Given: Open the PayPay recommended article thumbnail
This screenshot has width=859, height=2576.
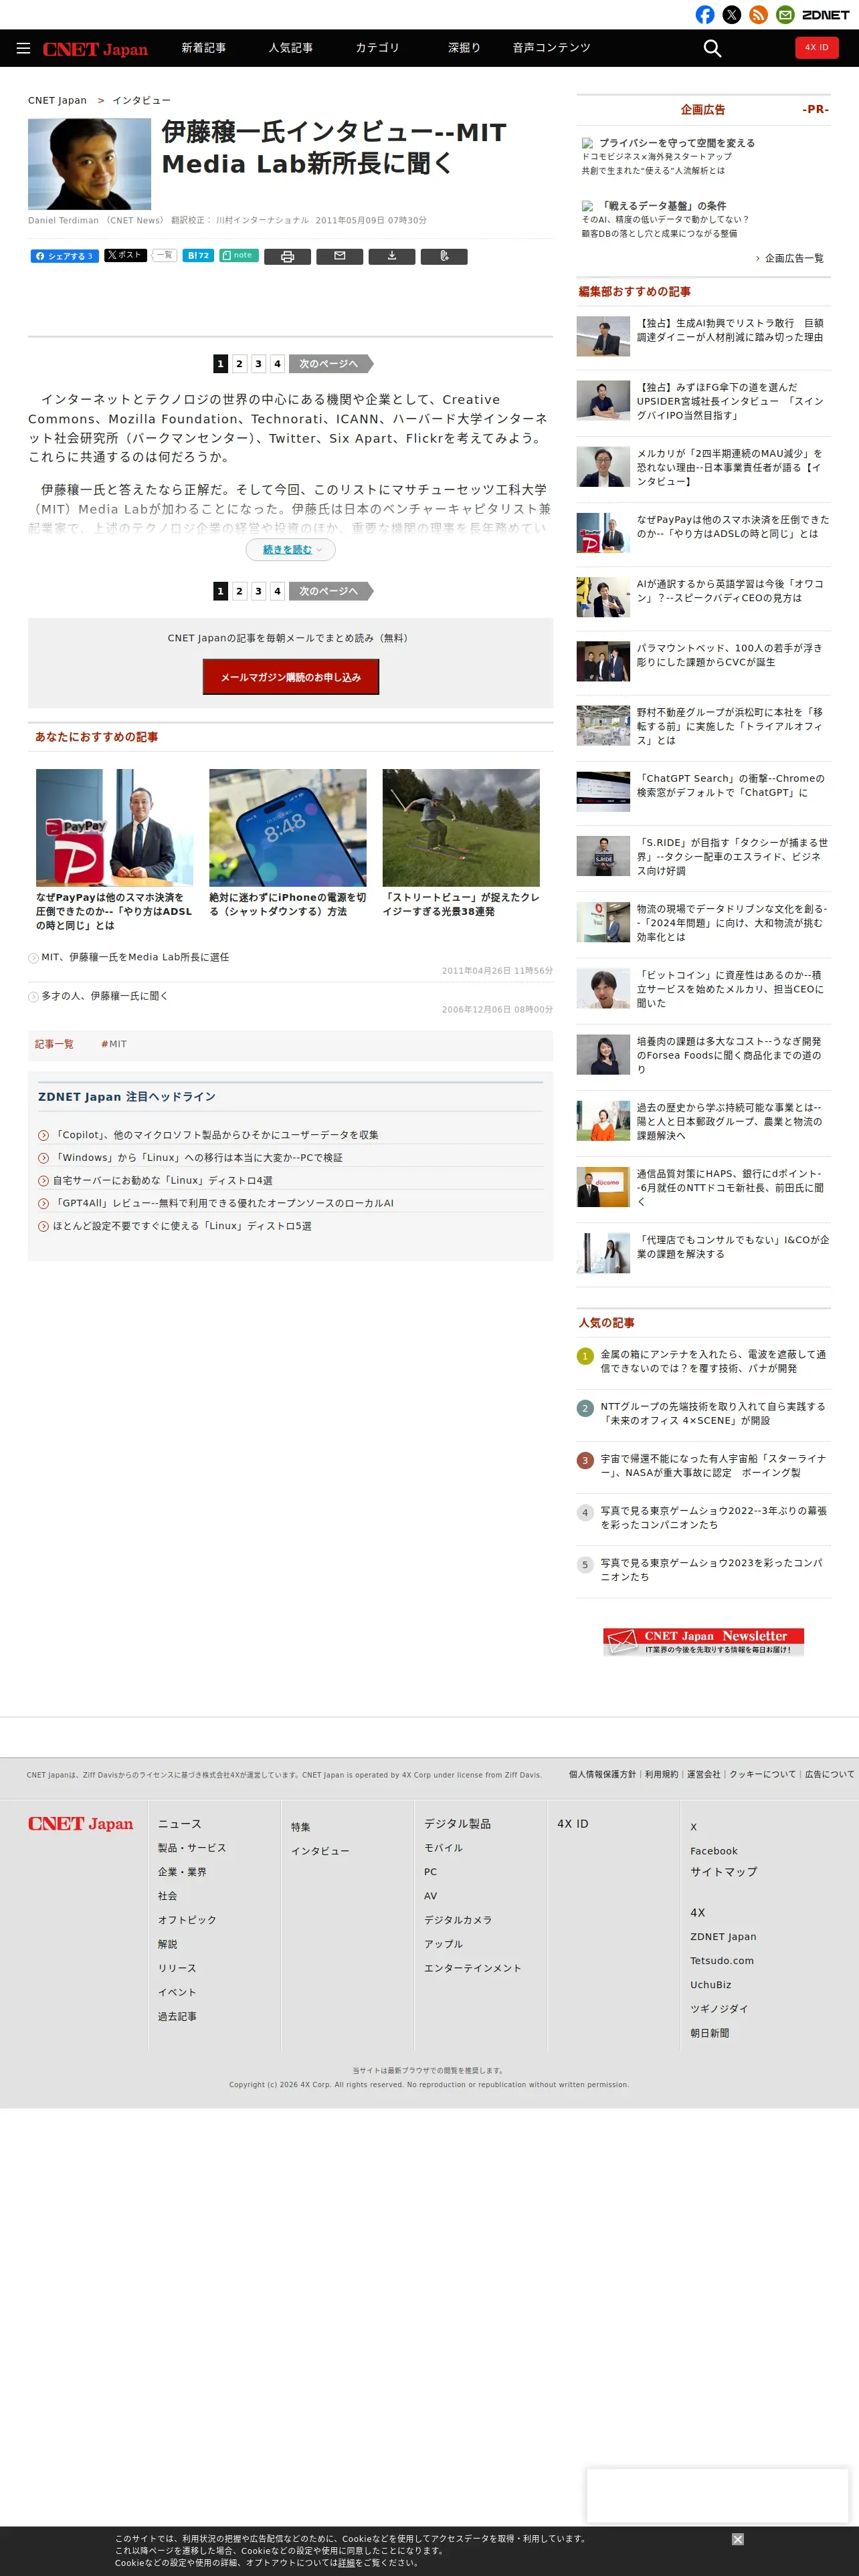Looking at the screenshot, I should click(x=115, y=827).
